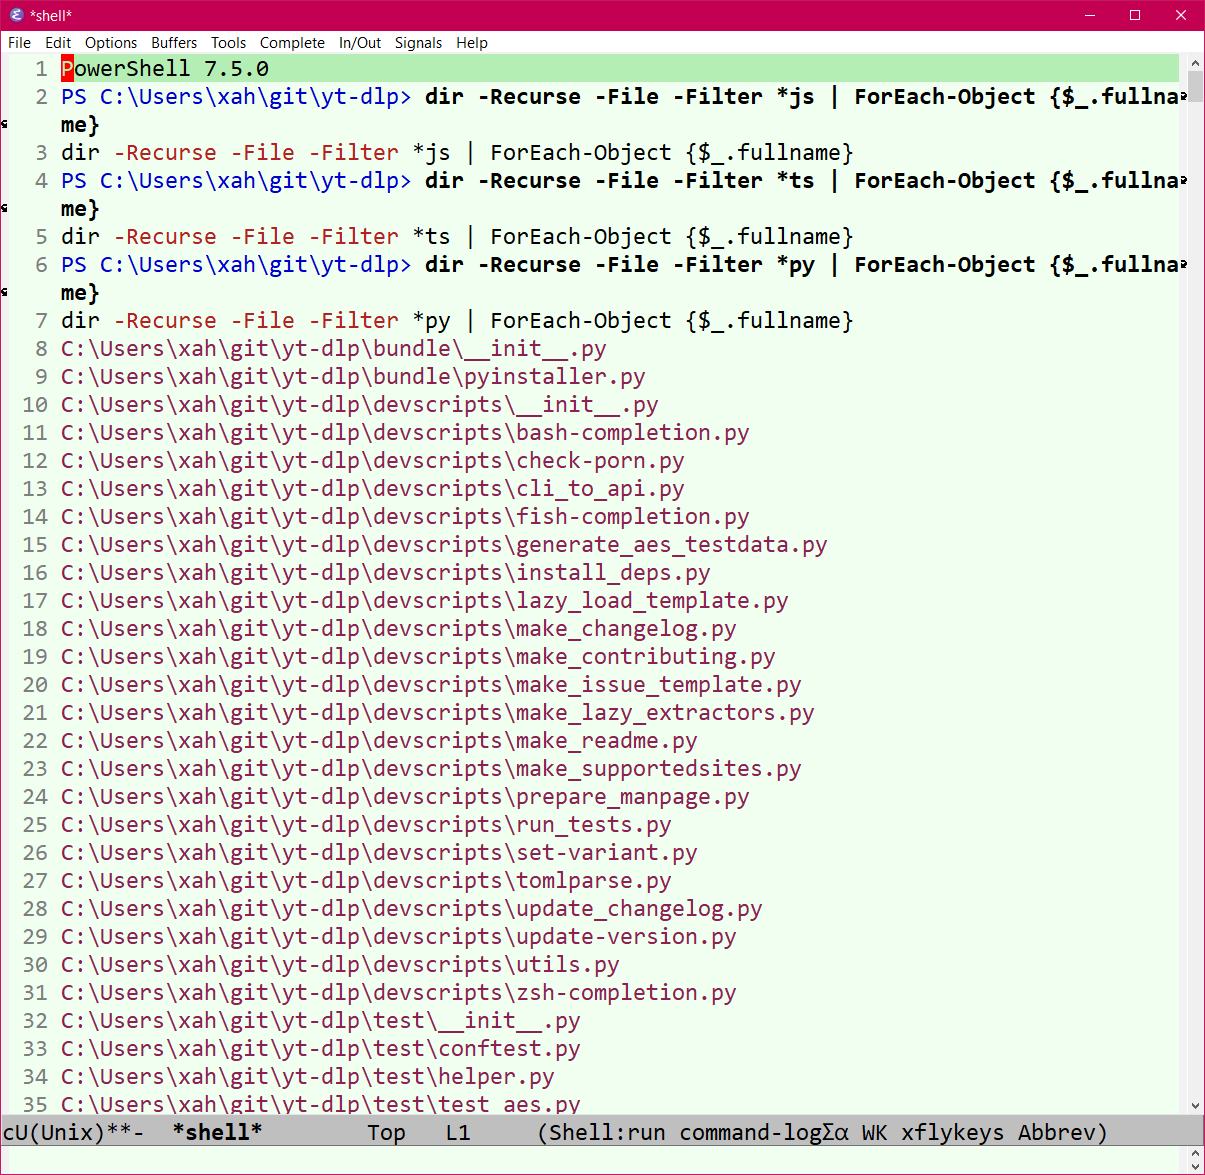Screen dimensions: 1205x1175
Task: Click the cU(Unix) coding system indicator
Action: [x=54, y=1132]
